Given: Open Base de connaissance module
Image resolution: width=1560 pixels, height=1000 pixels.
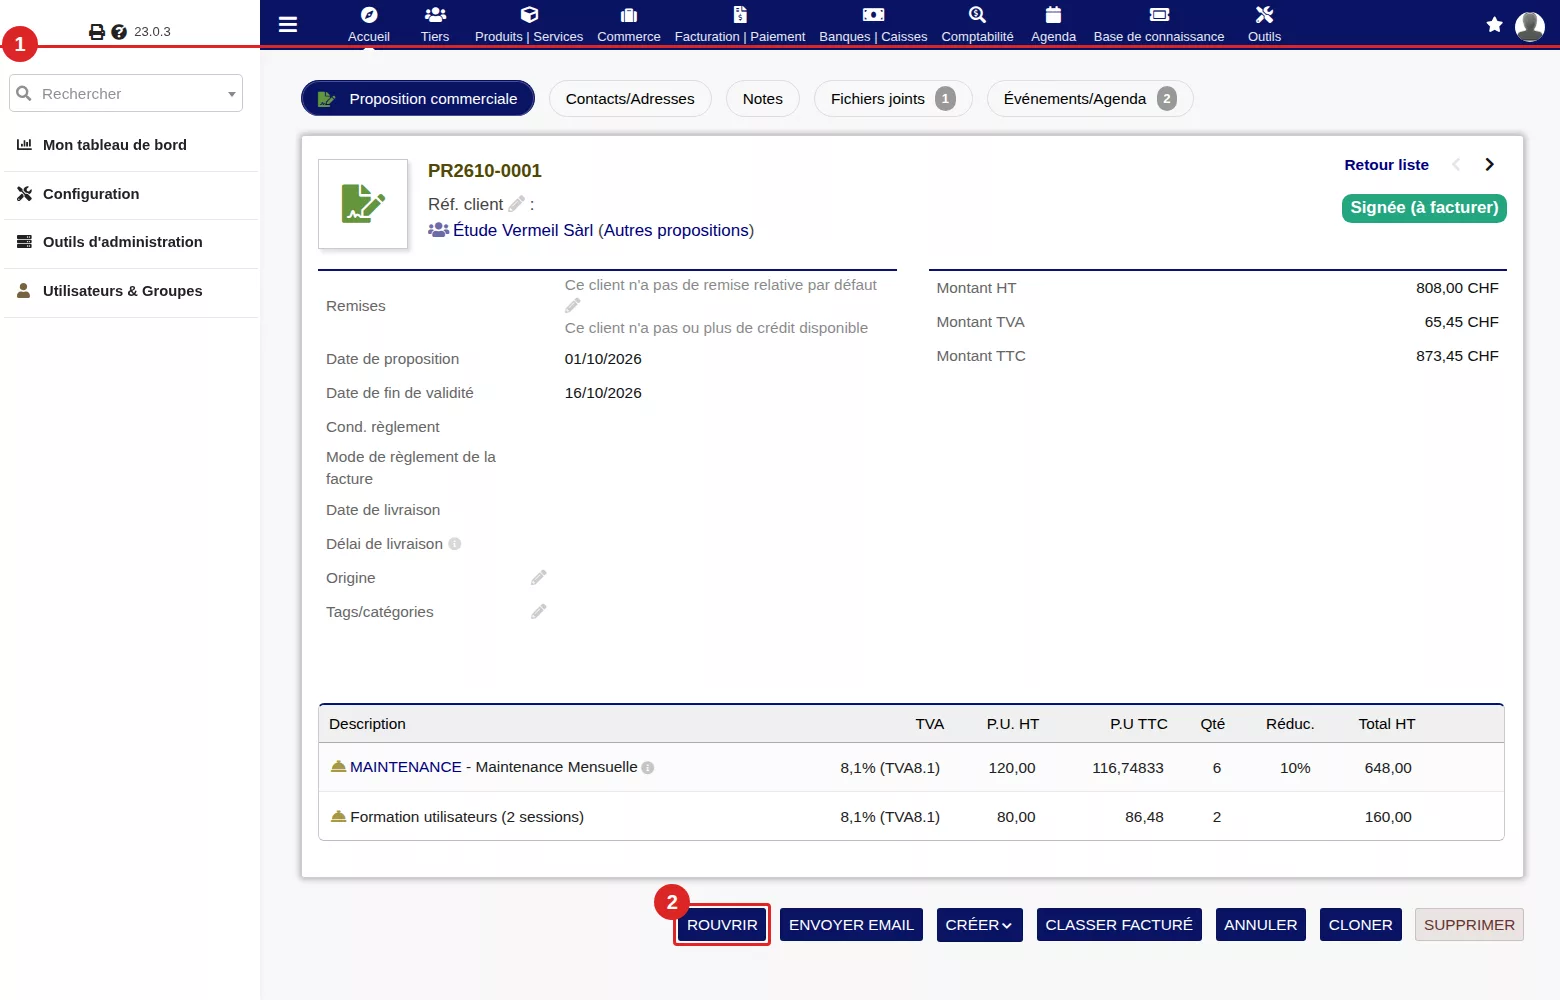Looking at the screenshot, I should point(1159,24).
